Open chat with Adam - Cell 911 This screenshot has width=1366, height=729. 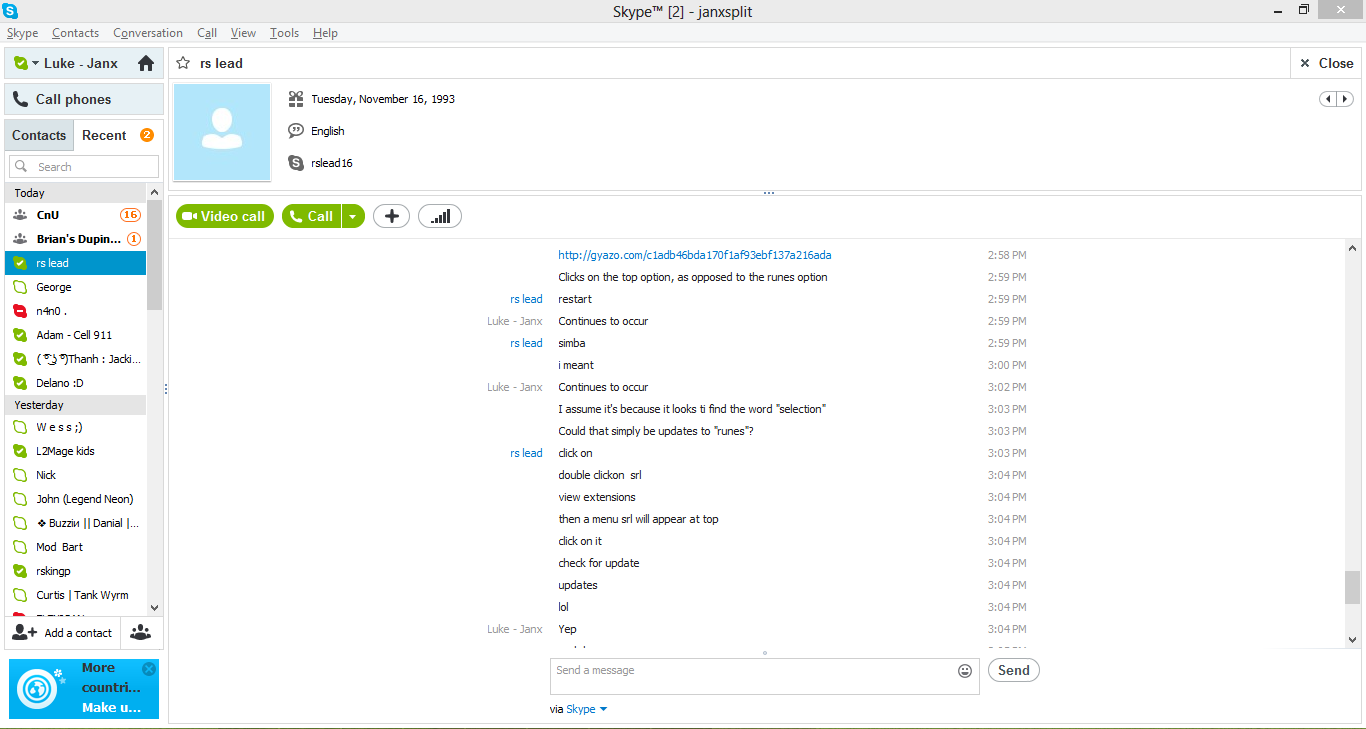[x=75, y=335]
